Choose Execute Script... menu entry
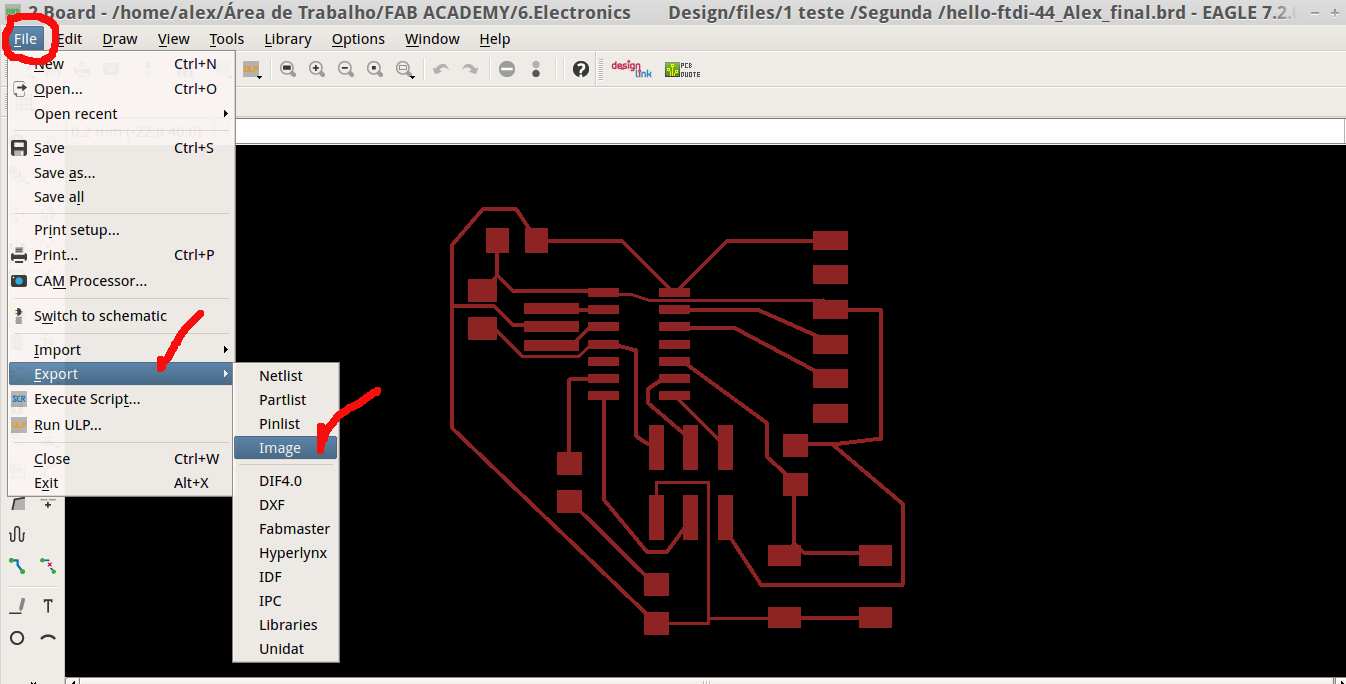 [x=120, y=399]
